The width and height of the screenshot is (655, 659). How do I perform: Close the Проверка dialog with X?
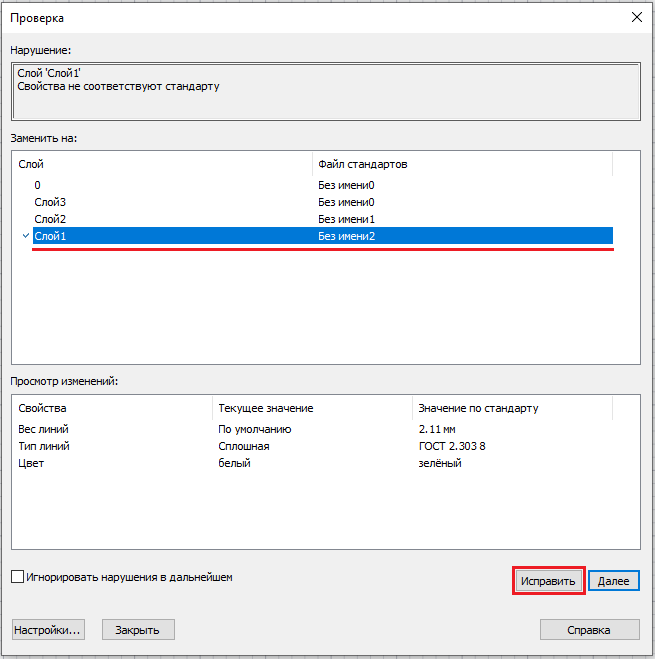(636, 17)
